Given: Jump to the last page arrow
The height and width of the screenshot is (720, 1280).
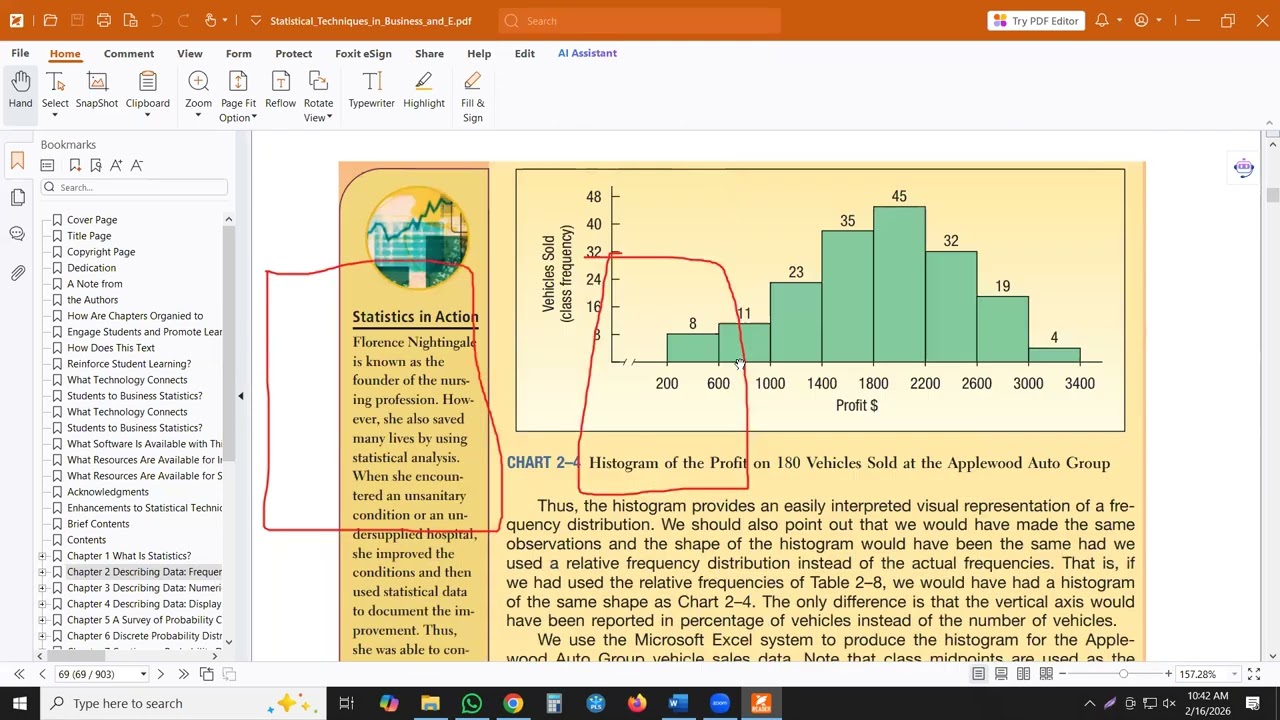Looking at the screenshot, I should (x=183, y=674).
